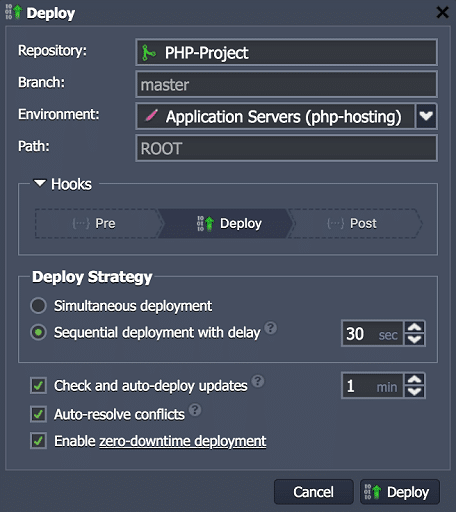Increase the auto-deploy minutes interval
This screenshot has height=512, width=456.
414,380
